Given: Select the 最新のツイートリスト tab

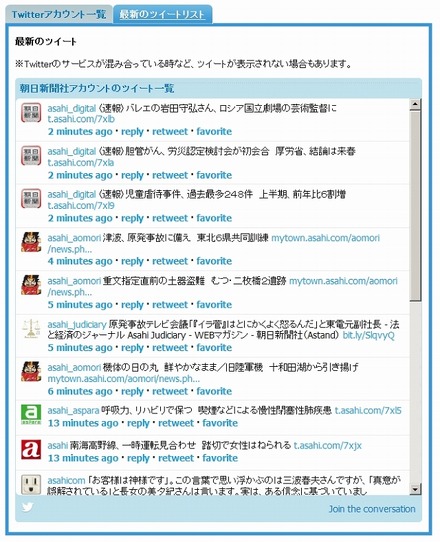Looking at the screenshot, I should click(x=162, y=15).
